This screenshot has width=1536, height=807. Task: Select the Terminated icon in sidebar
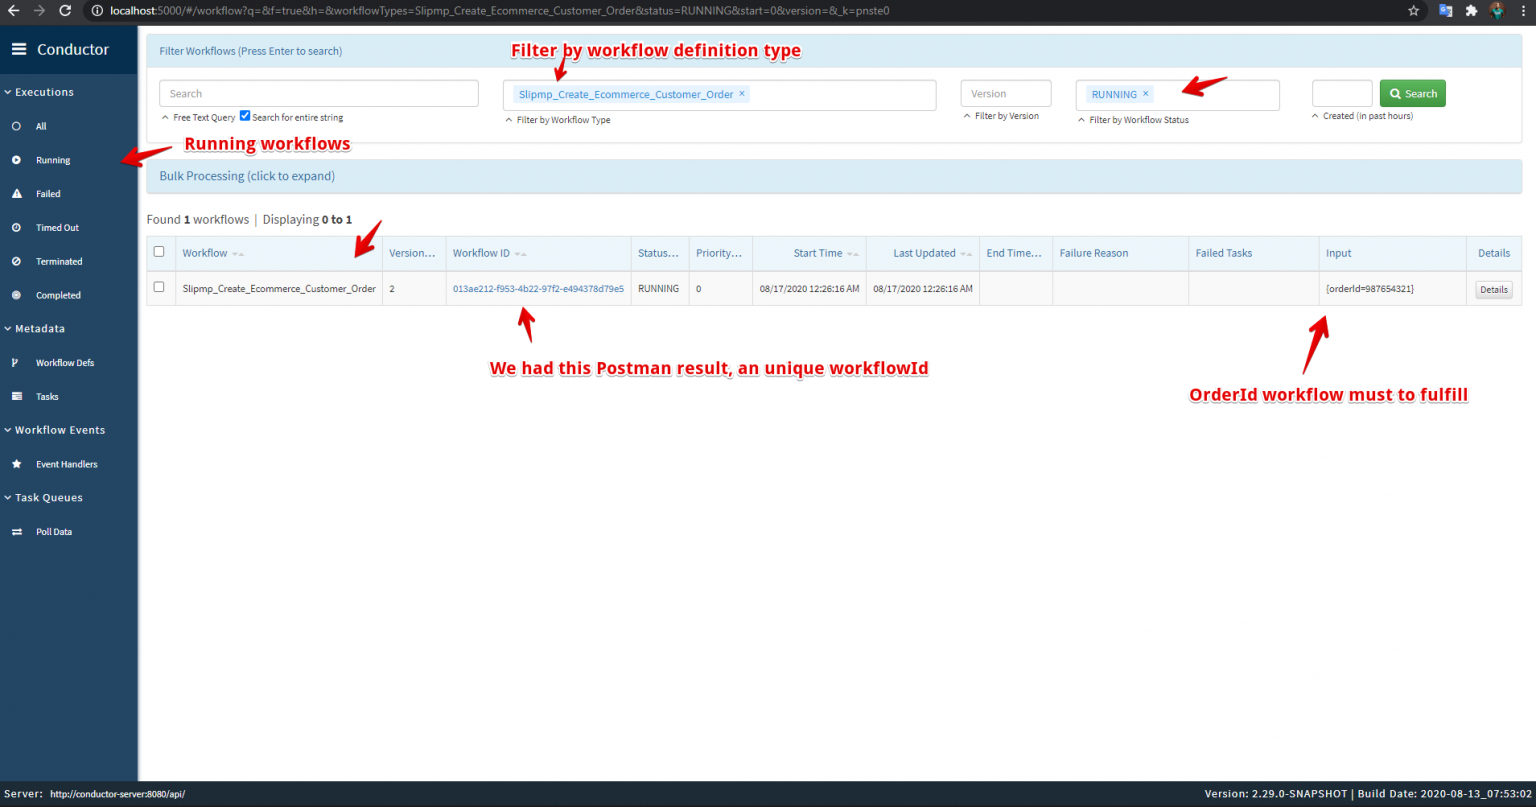16,261
